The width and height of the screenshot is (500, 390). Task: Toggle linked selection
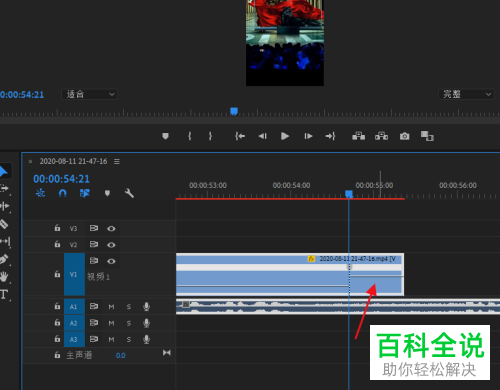click(x=85, y=193)
